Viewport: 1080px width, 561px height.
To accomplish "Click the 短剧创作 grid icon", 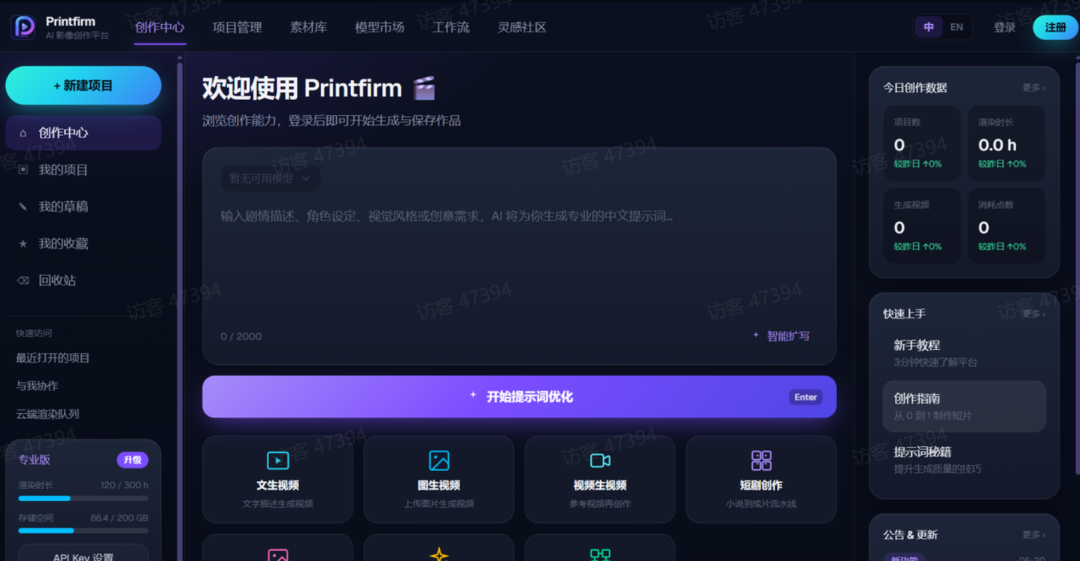I will click(x=761, y=460).
